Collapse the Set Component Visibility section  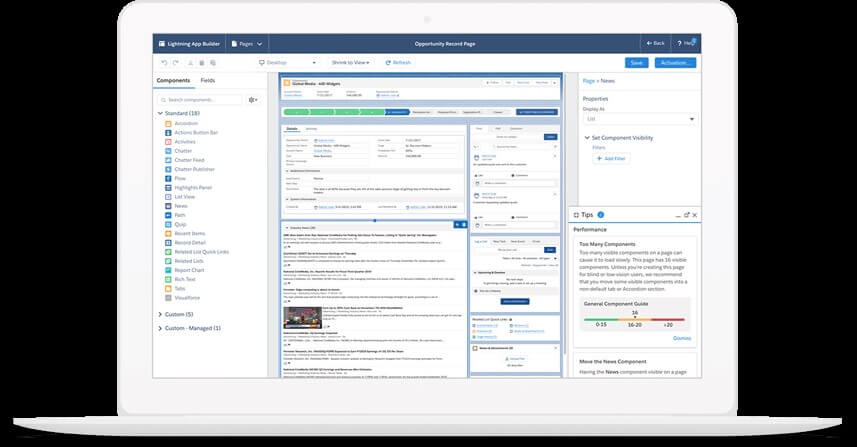click(587, 137)
